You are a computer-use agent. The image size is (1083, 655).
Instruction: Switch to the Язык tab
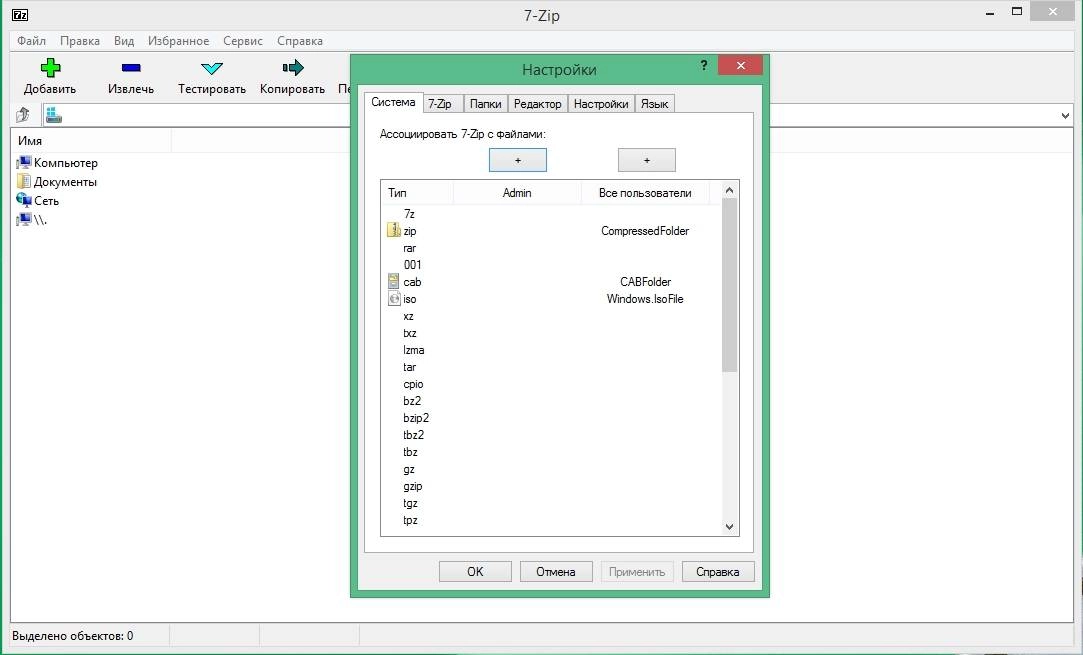(x=654, y=104)
